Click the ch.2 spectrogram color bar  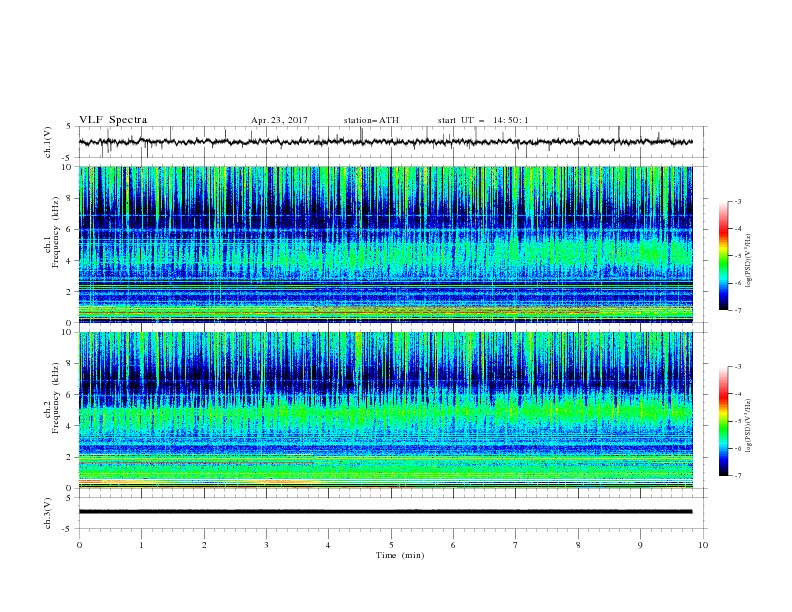723,421
